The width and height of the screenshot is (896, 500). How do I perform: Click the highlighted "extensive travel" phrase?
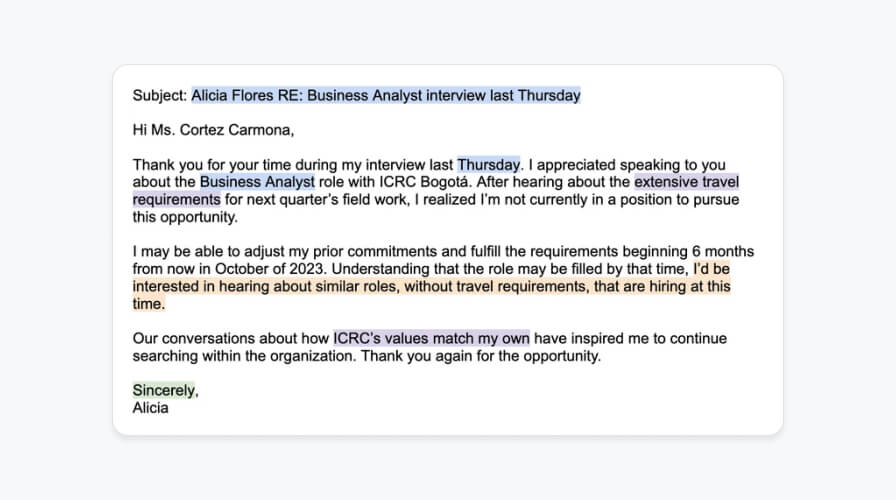686,182
